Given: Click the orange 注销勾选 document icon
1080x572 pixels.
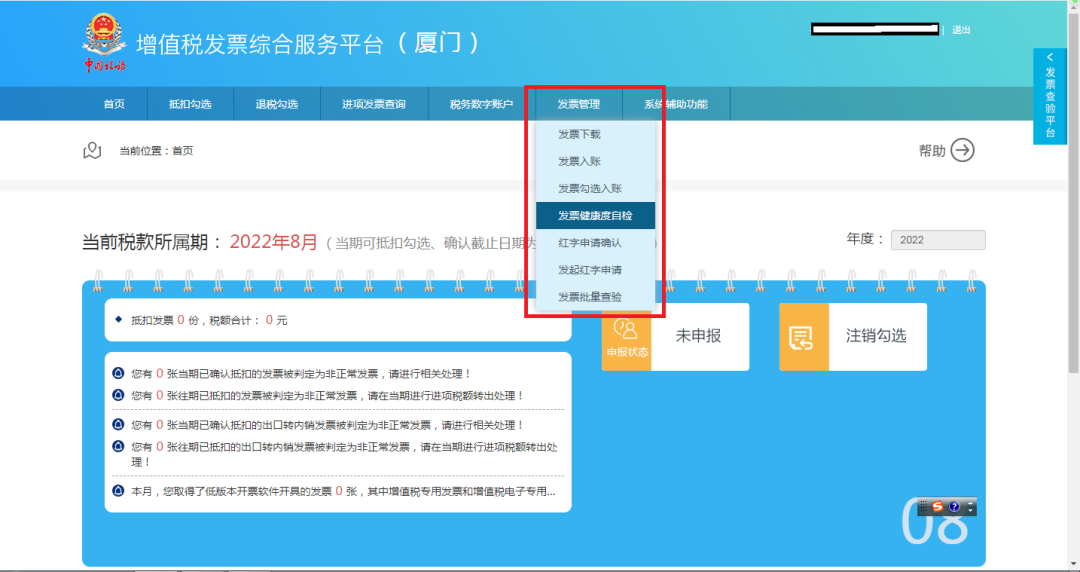Looking at the screenshot, I should (804, 337).
